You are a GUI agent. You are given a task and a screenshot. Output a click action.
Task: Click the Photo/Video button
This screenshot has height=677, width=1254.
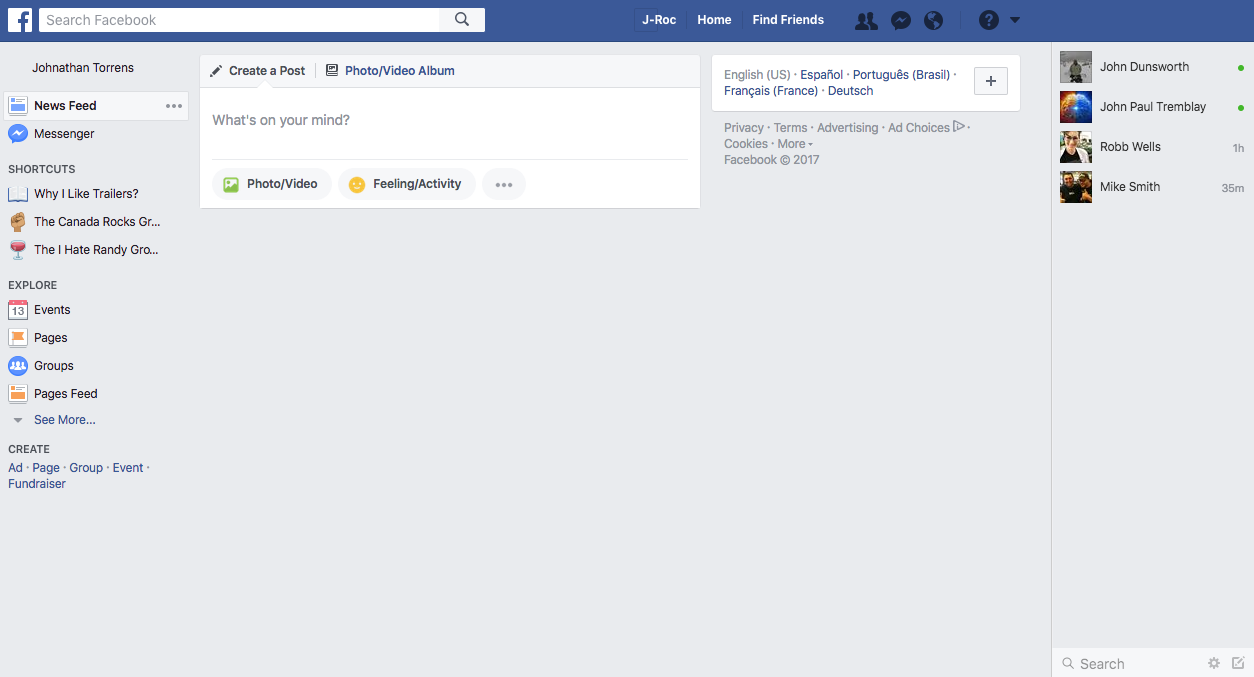(x=272, y=184)
